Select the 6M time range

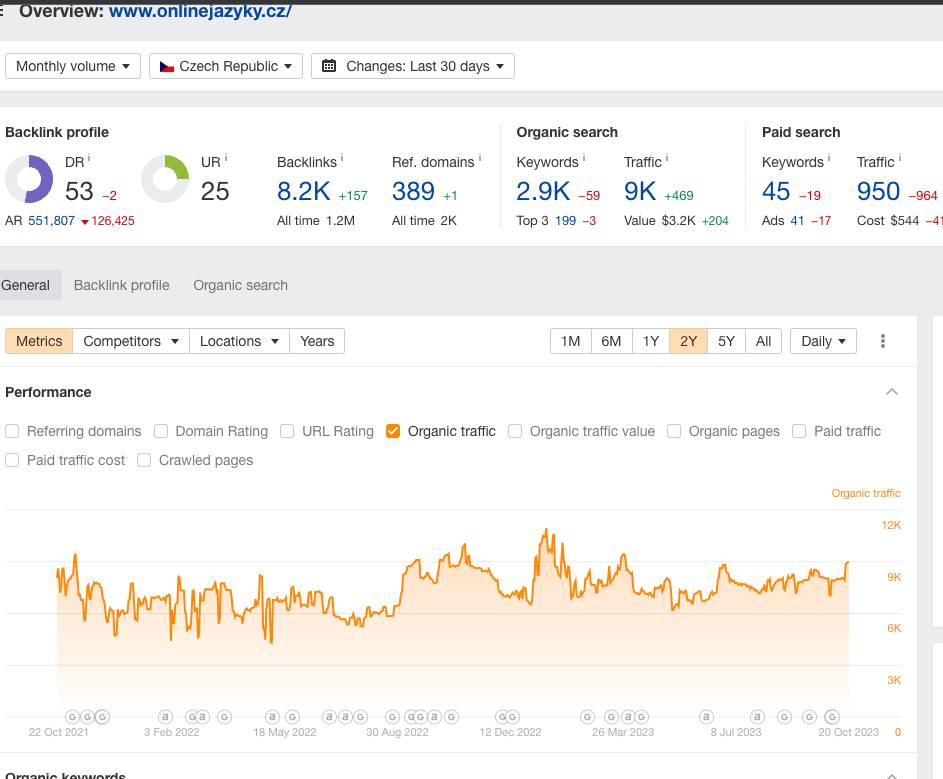(x=611, y=341)
